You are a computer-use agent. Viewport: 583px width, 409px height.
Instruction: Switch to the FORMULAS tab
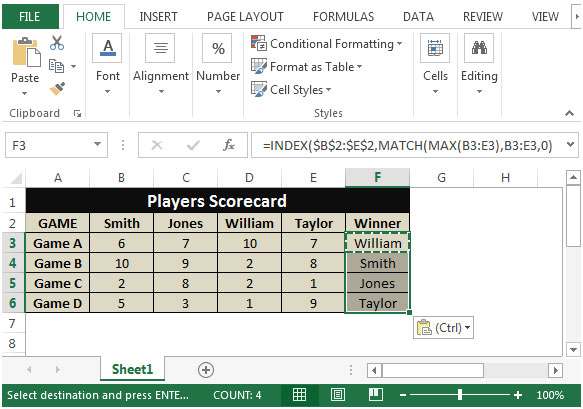pyautogui.click(x=344, y=16)
